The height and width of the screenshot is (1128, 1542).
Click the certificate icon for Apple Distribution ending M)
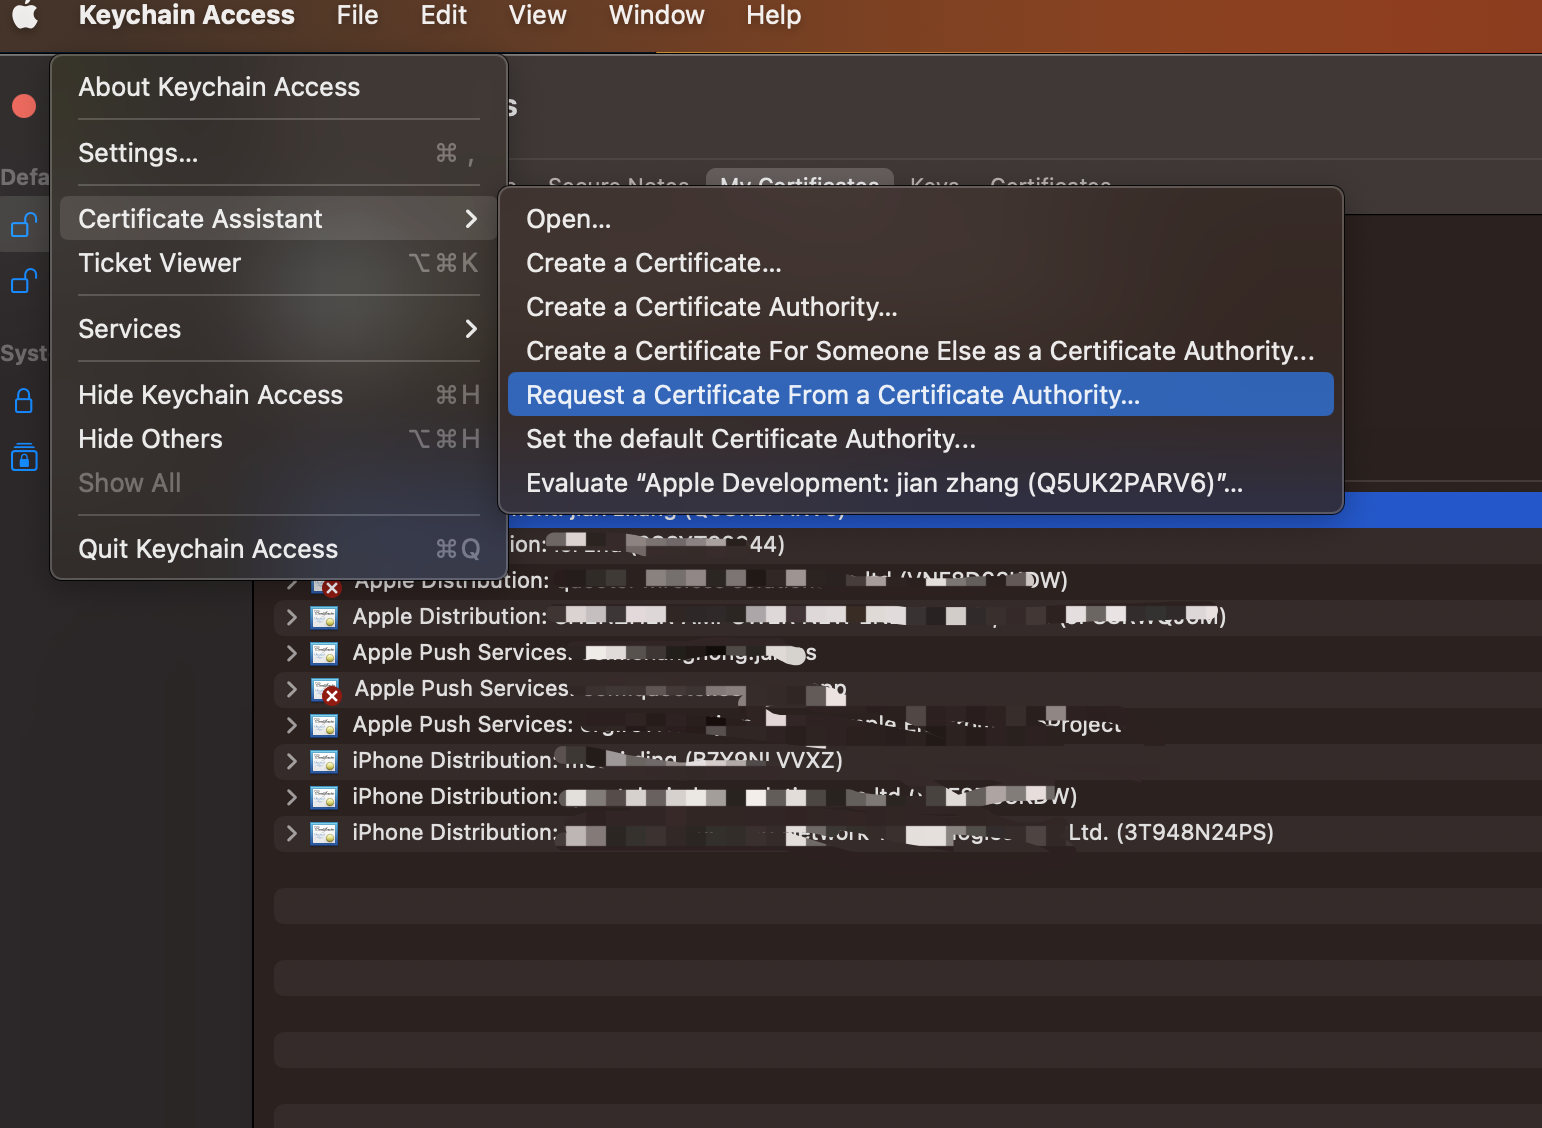tap(324, 617)
